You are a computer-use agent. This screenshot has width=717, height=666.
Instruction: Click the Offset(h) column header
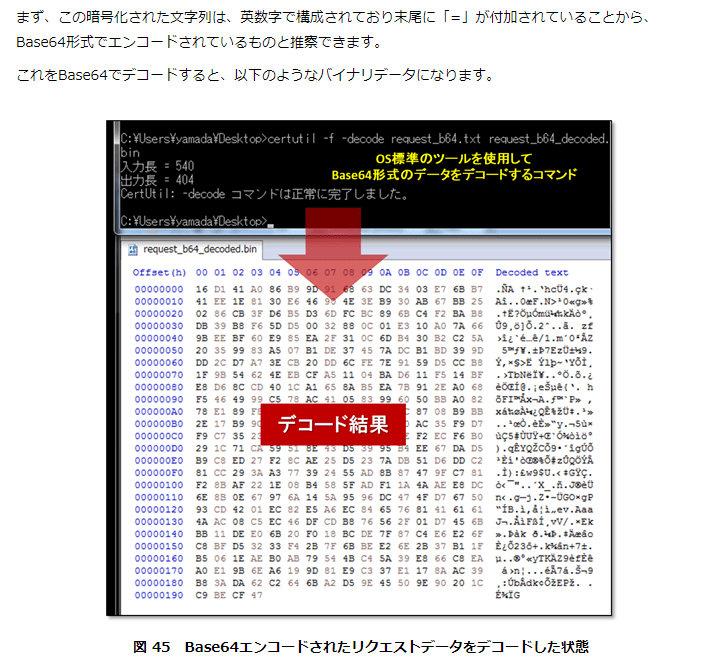tap(159, 273)
